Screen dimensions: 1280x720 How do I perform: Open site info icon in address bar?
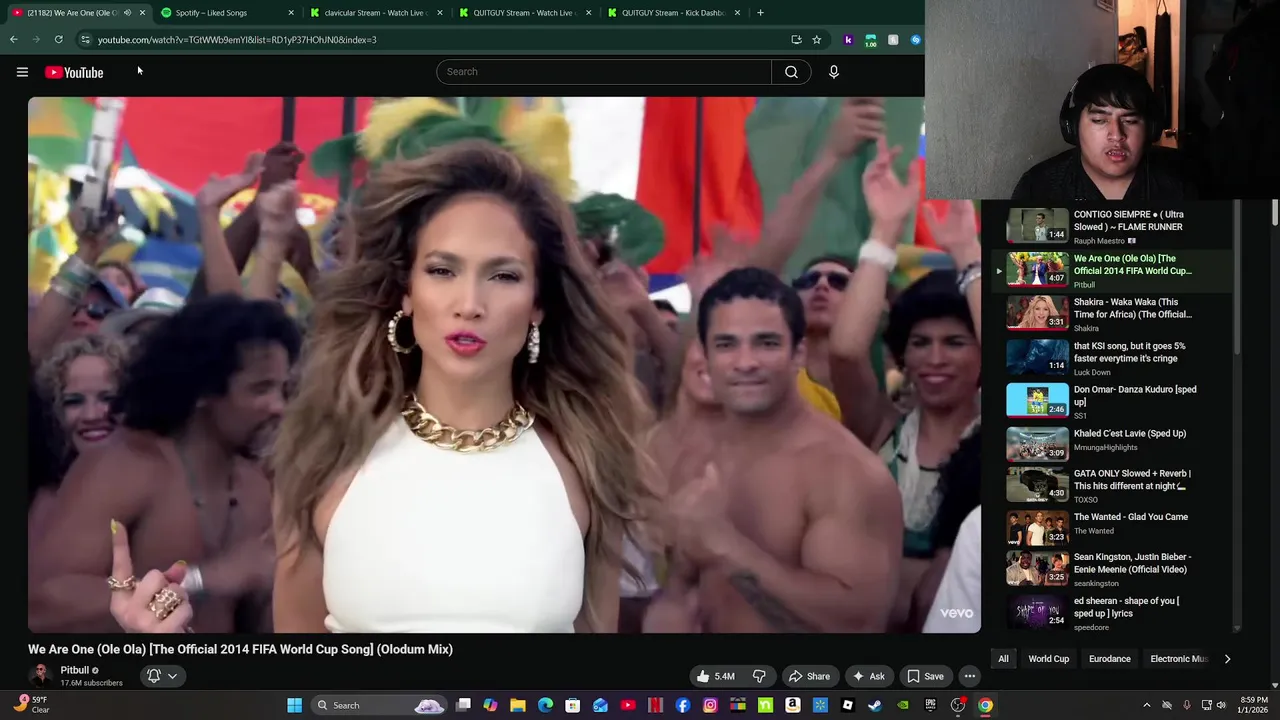pos(85,40)
